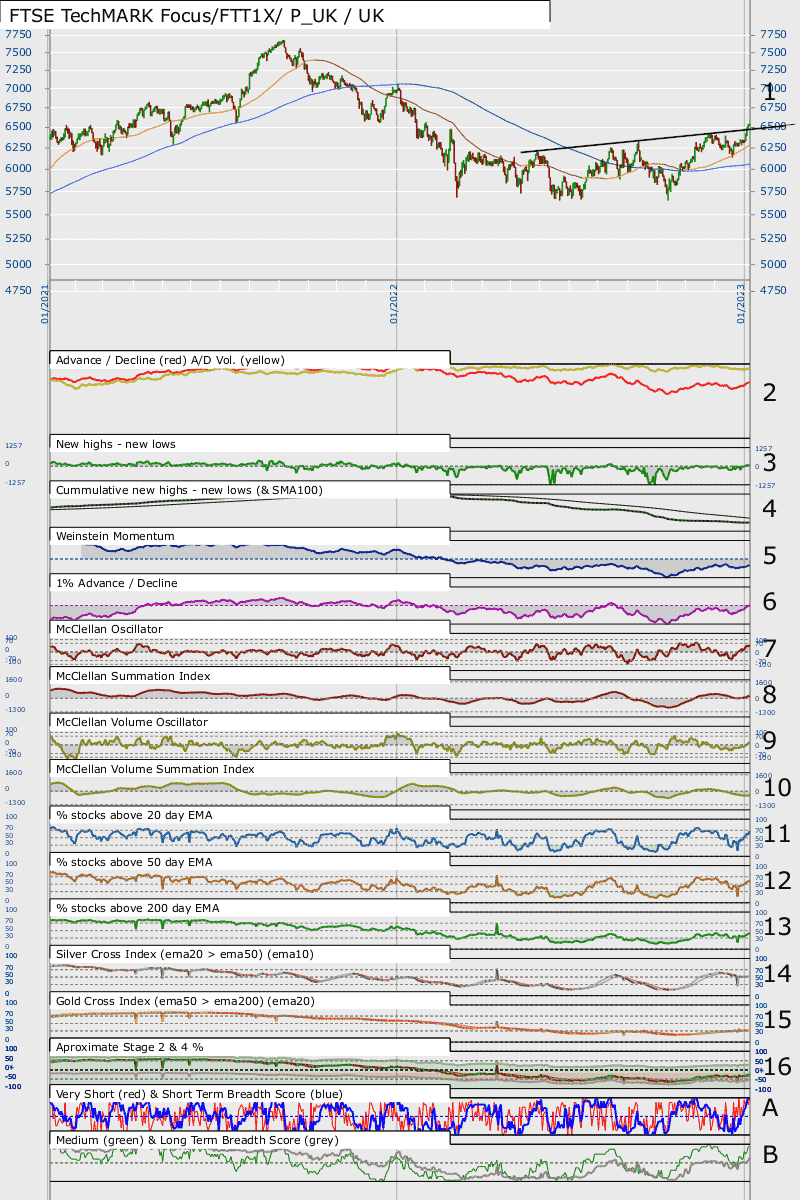Click the 1257 scale value left of the New highs panel
Image resolution: width=800 pixels, height=1200 pixels.
(x=13, y=447)
